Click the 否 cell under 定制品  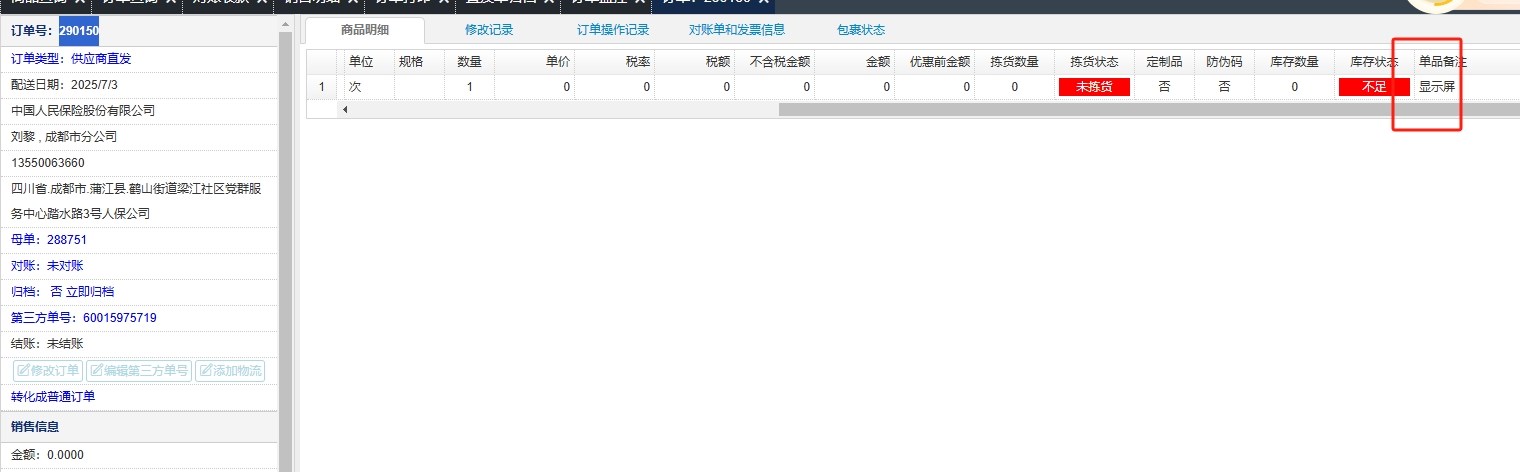coord(1165,87)
